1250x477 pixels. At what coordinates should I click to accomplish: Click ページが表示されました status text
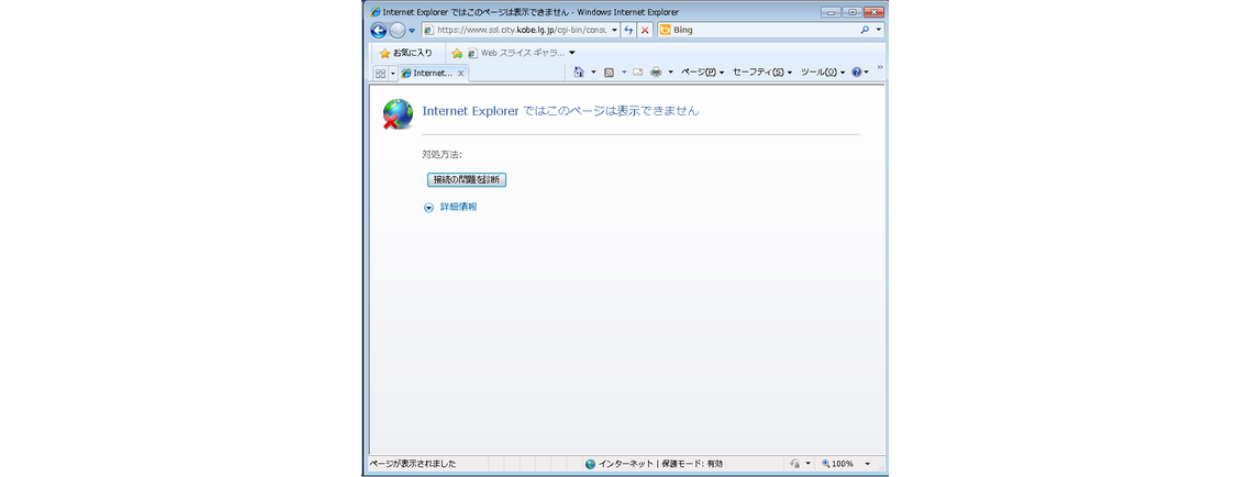click(413, 464)
